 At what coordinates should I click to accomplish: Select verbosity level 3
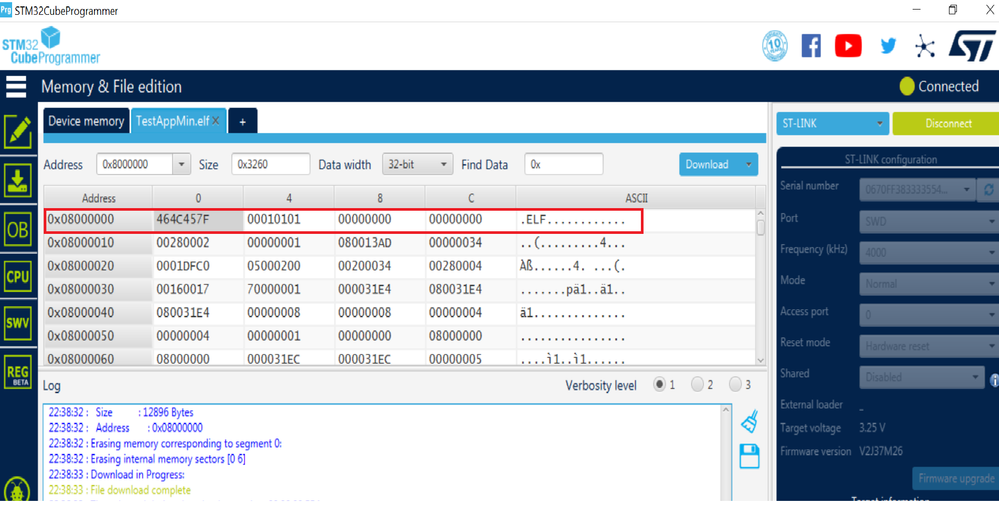(x=735, y=385)
